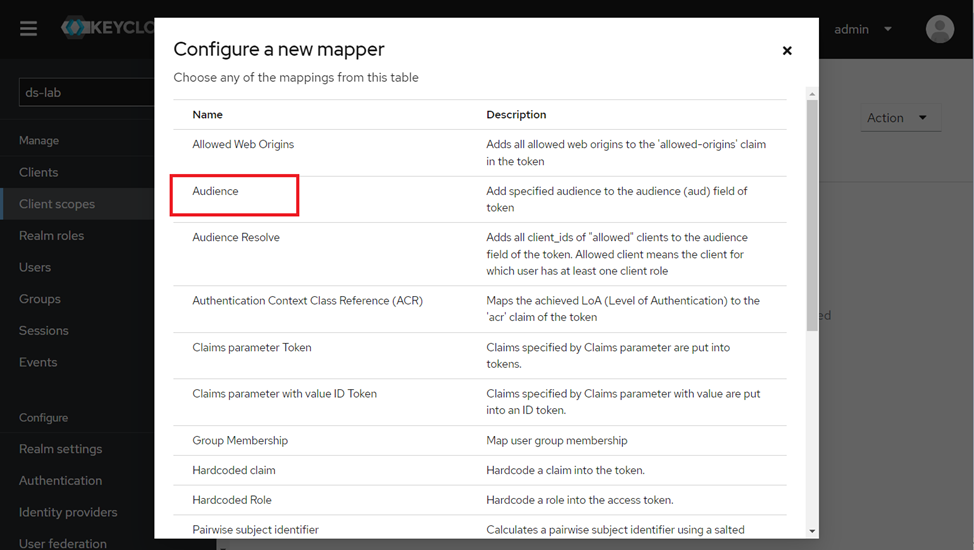The image size is (974, 550).
Task: Expand the Action dropdown
Action: click(898, 118)
